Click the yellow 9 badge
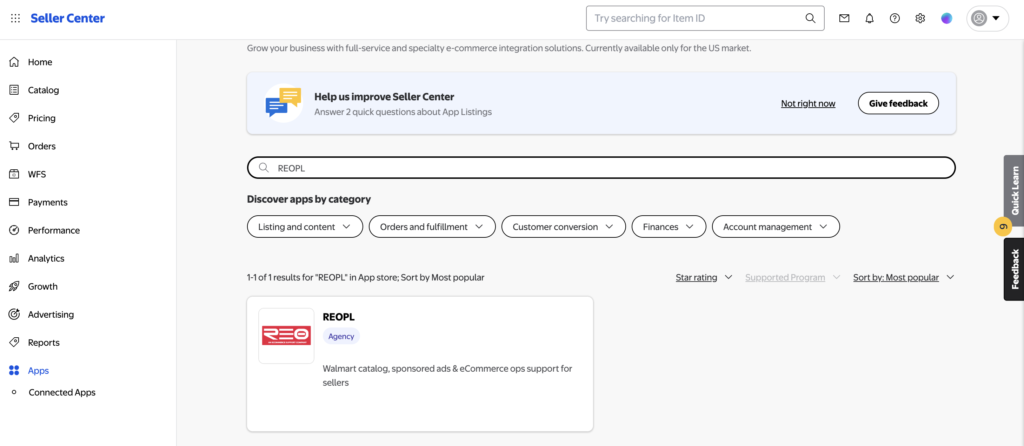 tap(1002, 227)
